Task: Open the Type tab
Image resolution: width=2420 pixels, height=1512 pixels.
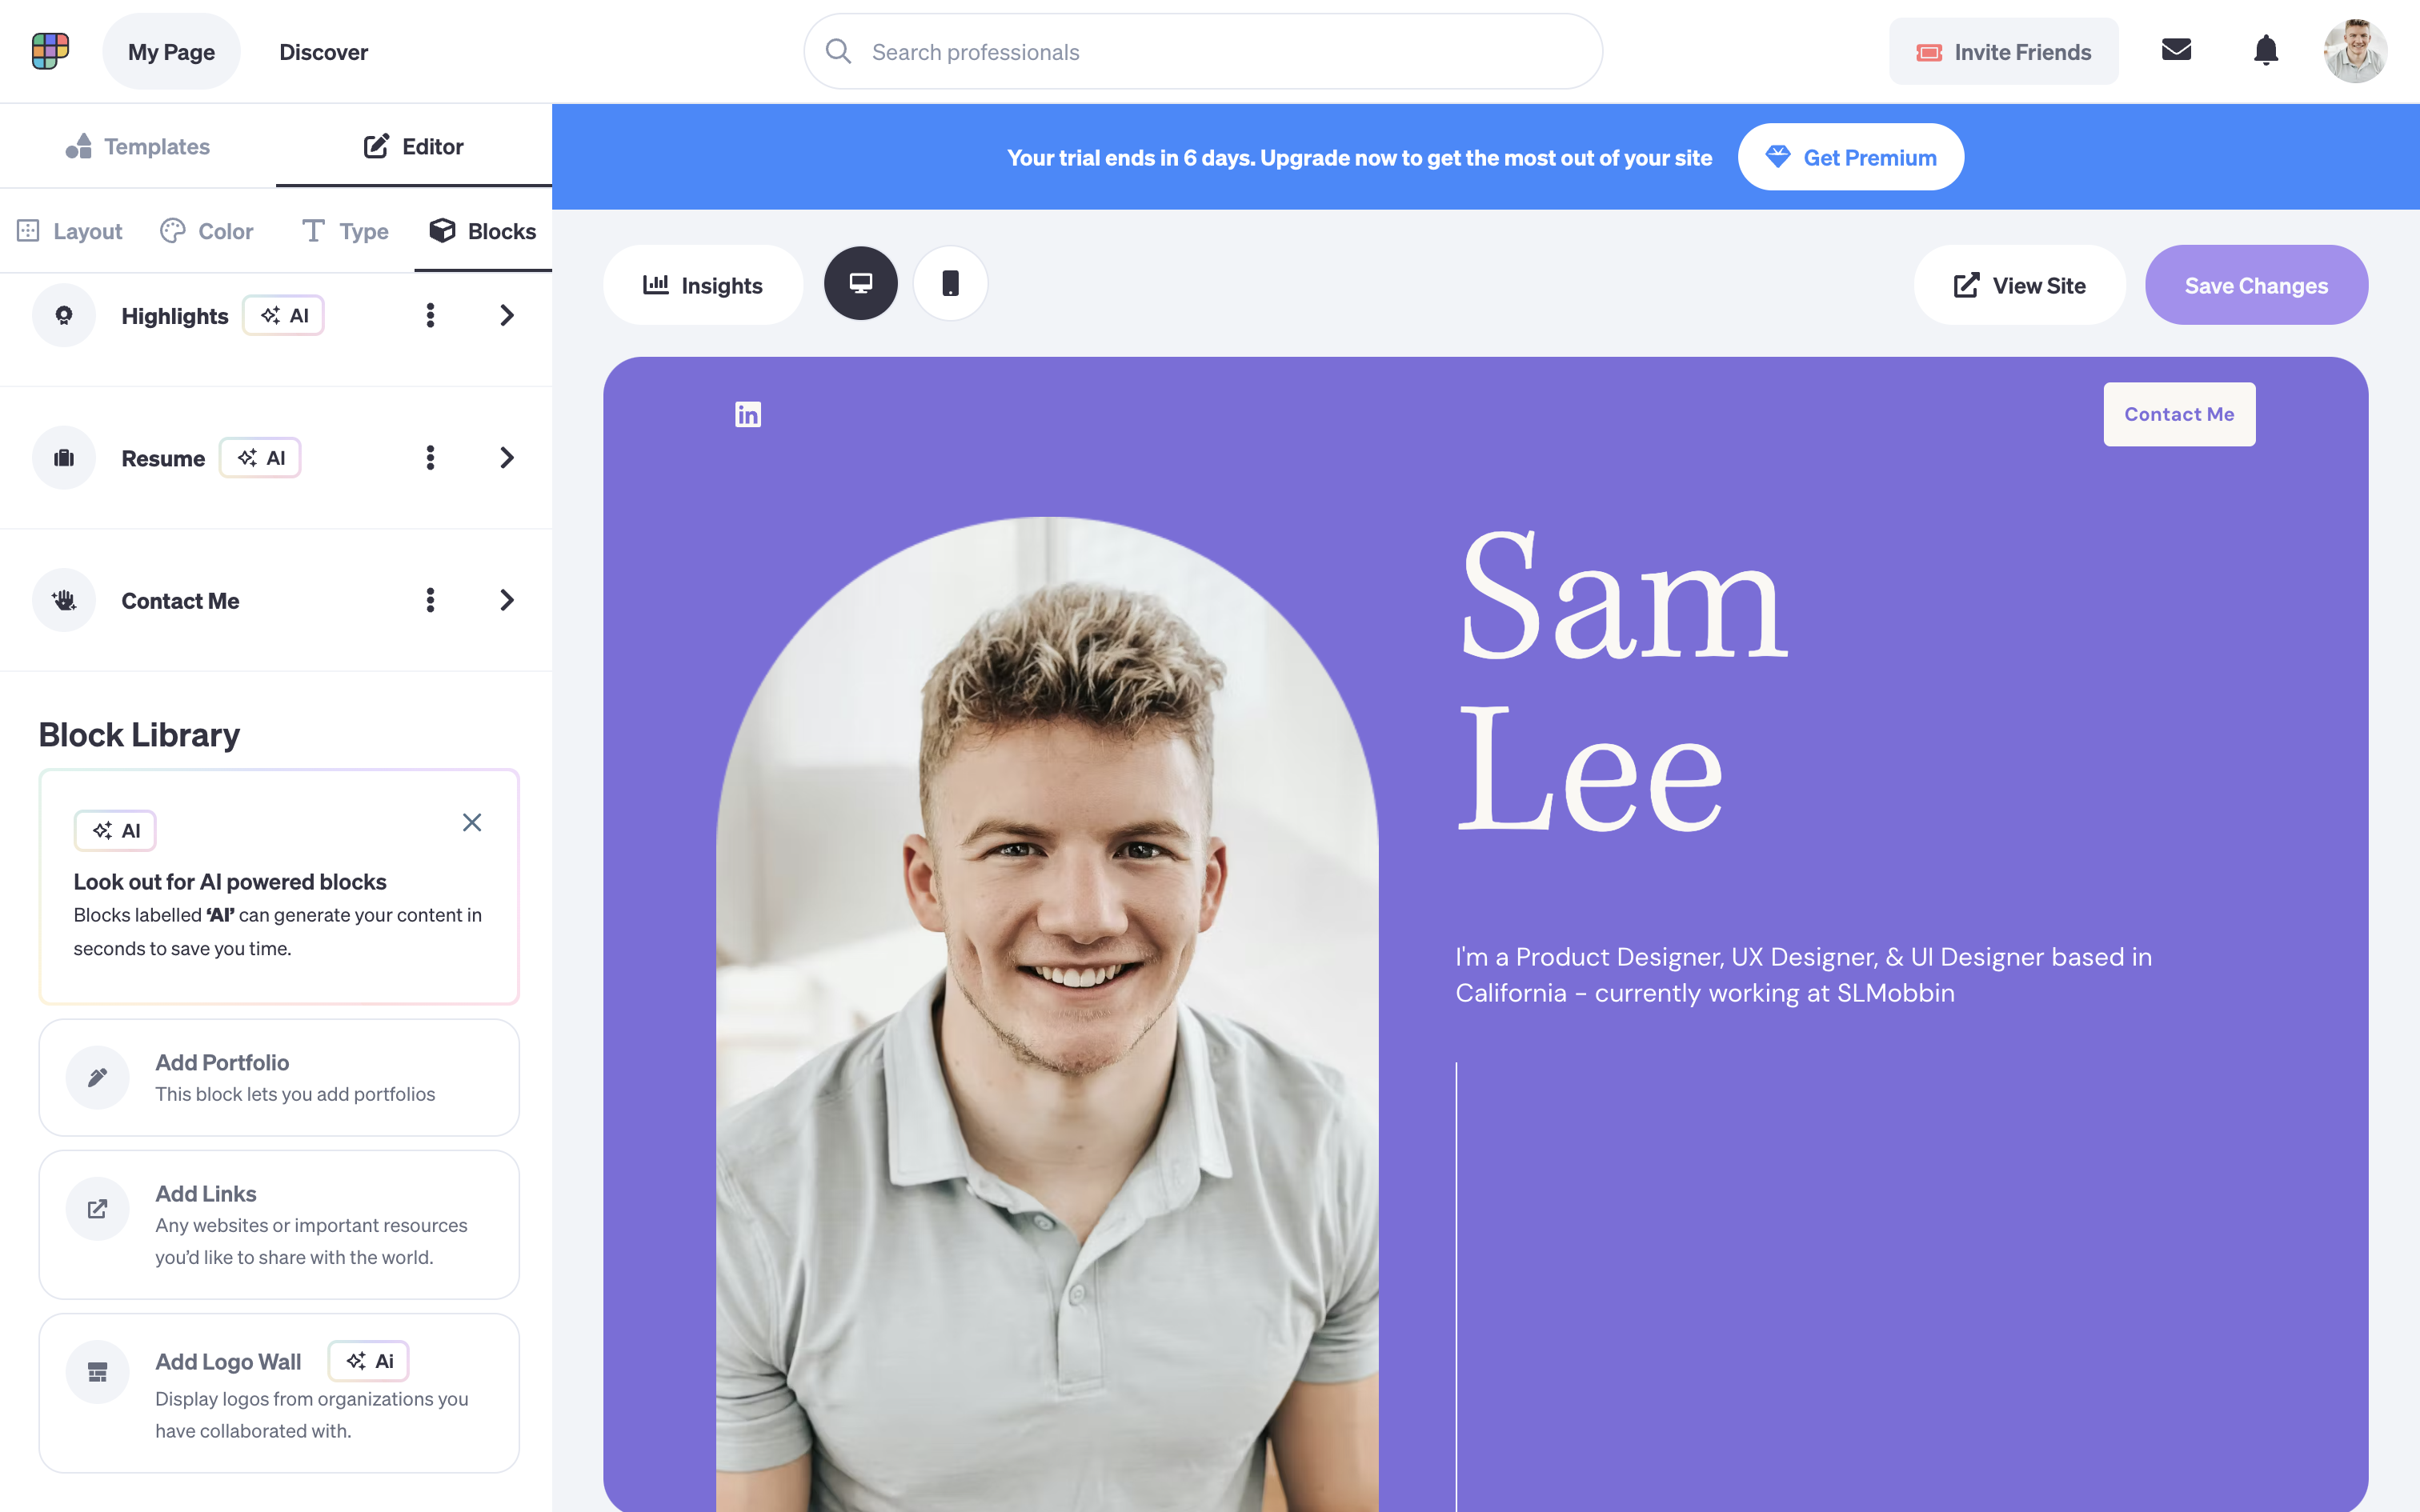Action: click(345, 231)
